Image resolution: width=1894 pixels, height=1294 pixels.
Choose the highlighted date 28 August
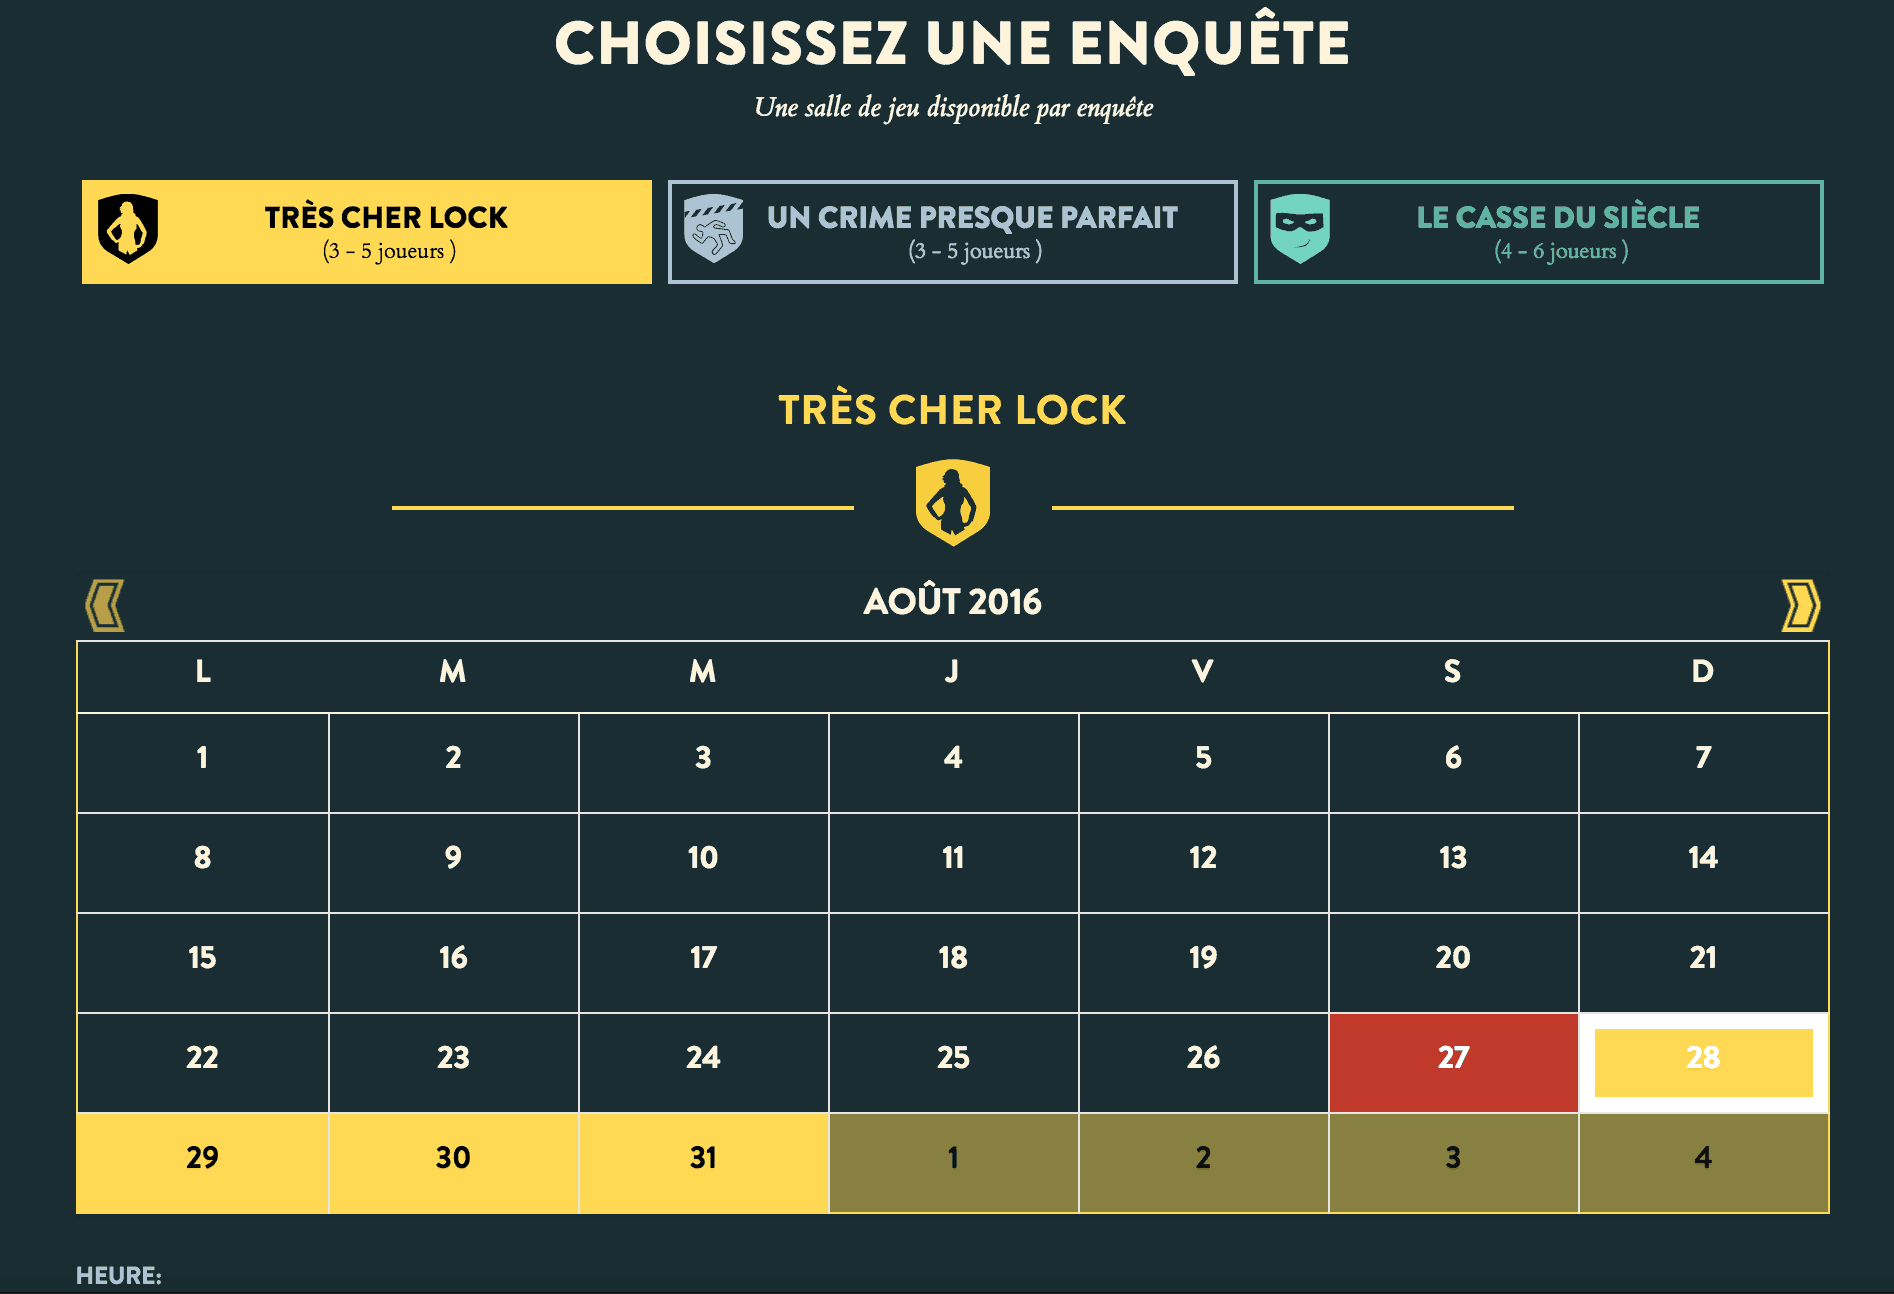[1703, 1062]
